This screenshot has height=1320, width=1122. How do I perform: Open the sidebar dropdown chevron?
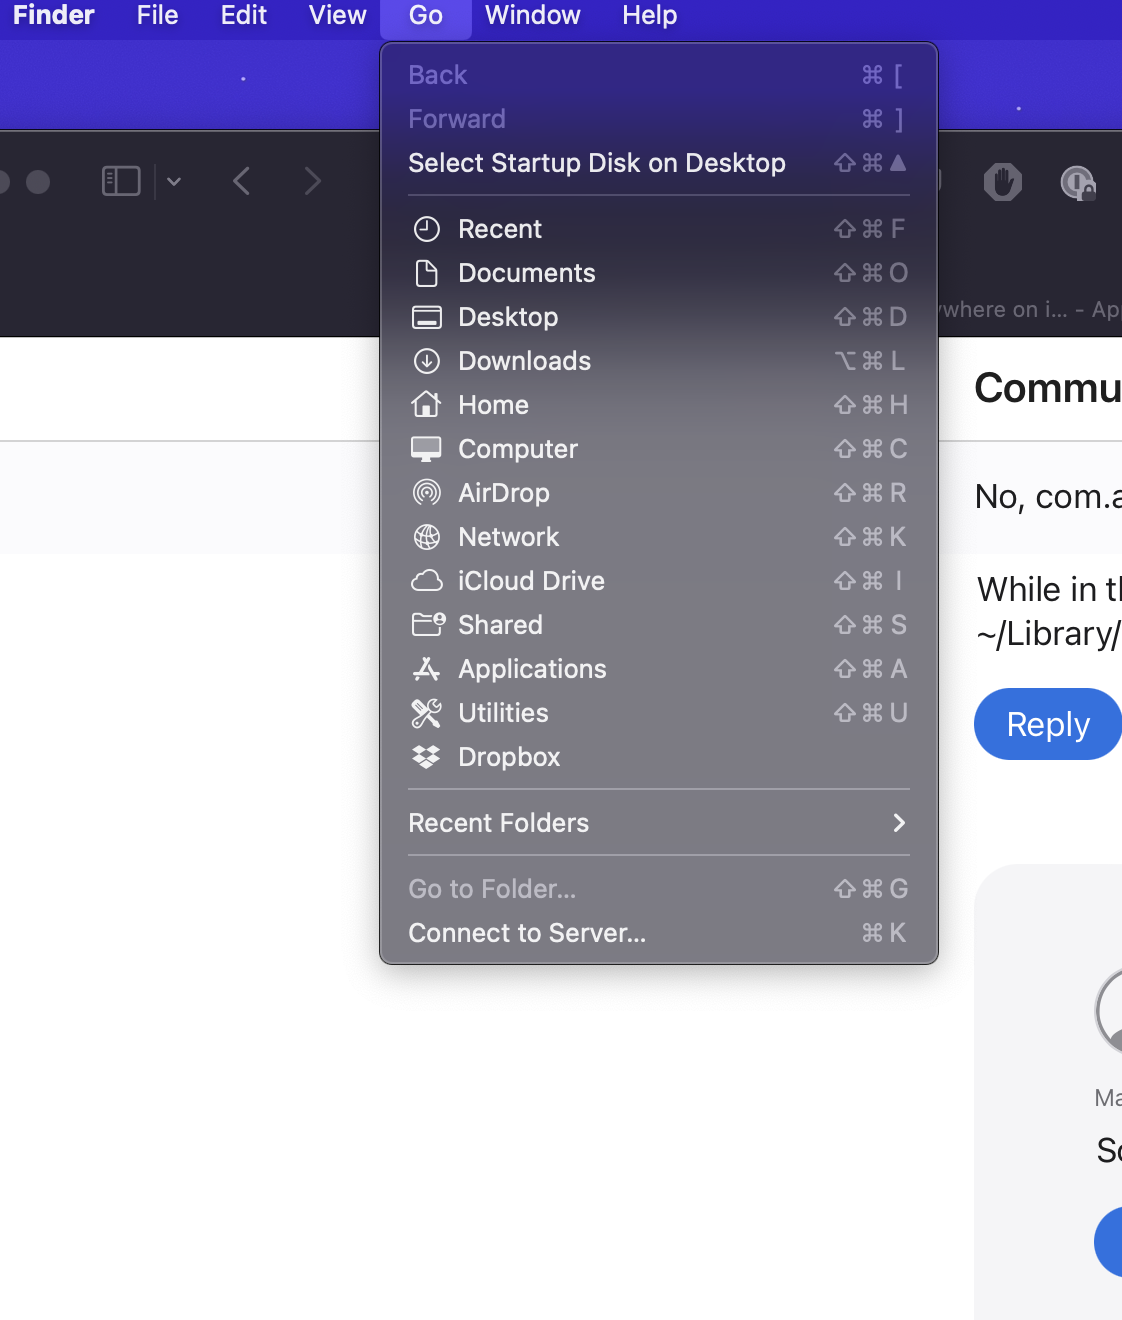[x=174, y=181]
